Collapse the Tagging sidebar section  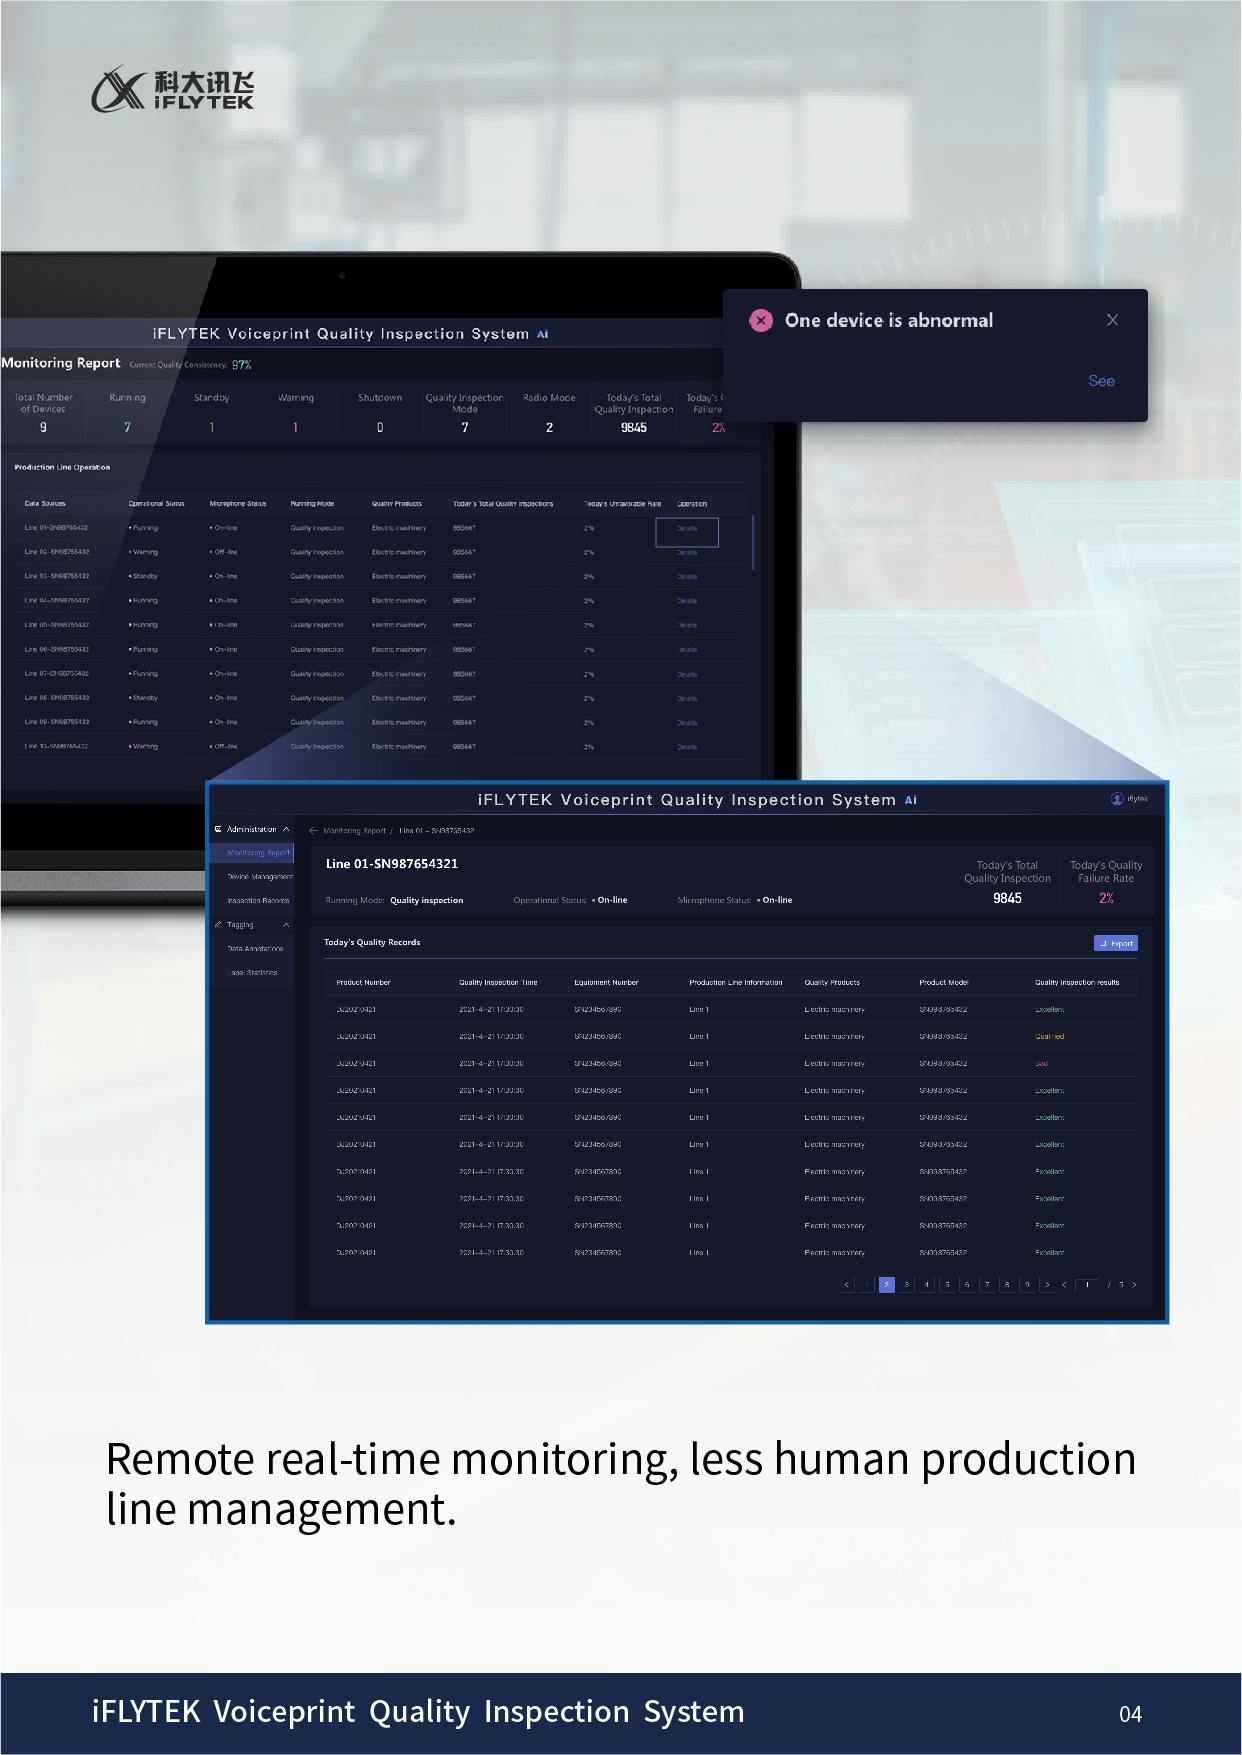tap(286, 925)
